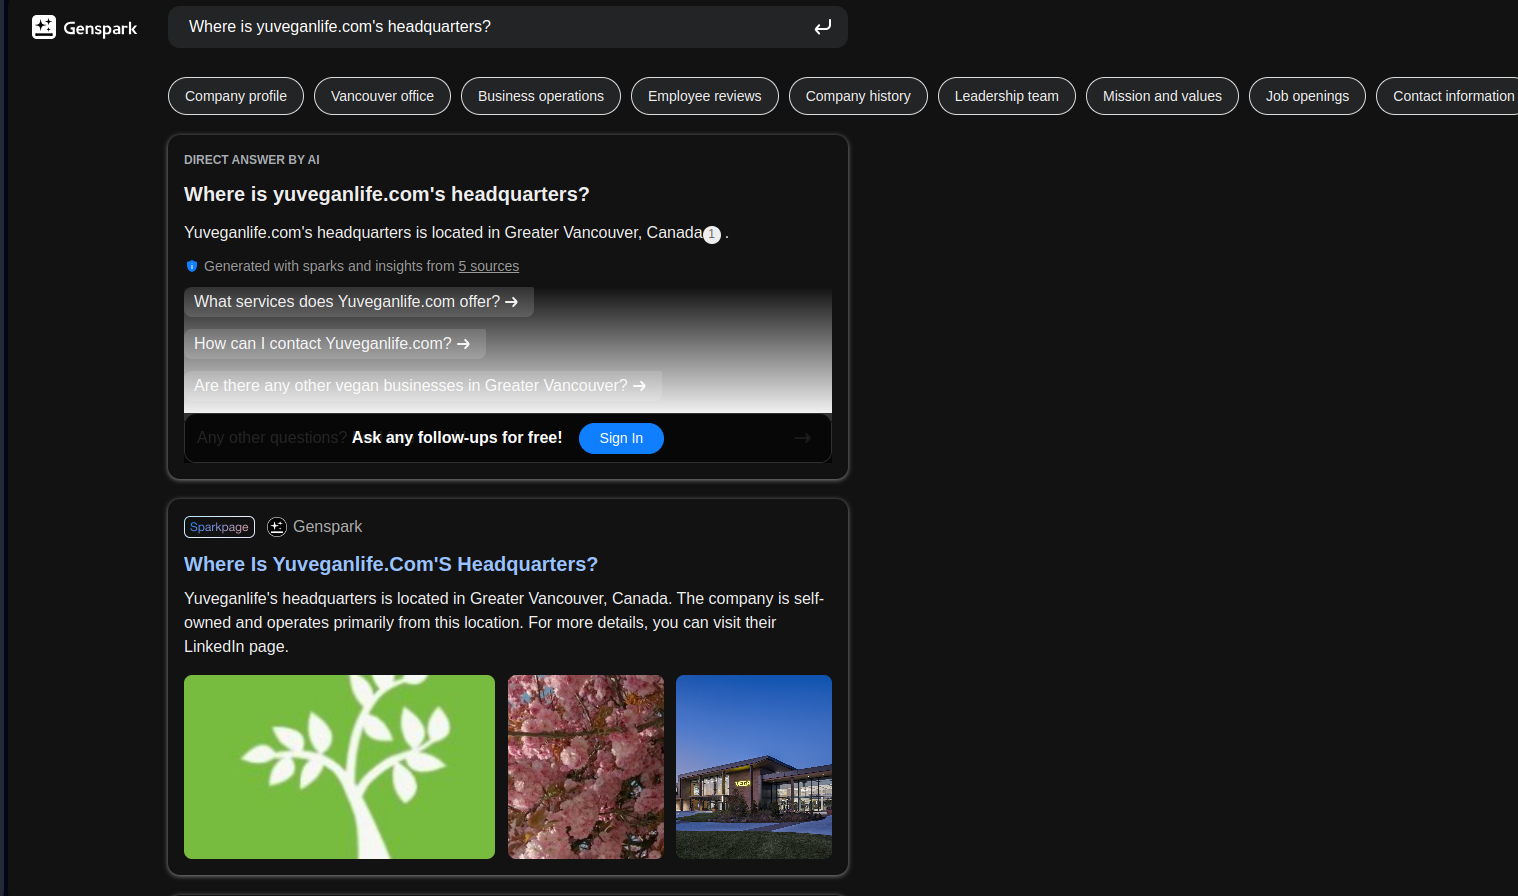Screen dimensions: 1518x896
Task: Open the 5 sources link
Action: [489, 266]
